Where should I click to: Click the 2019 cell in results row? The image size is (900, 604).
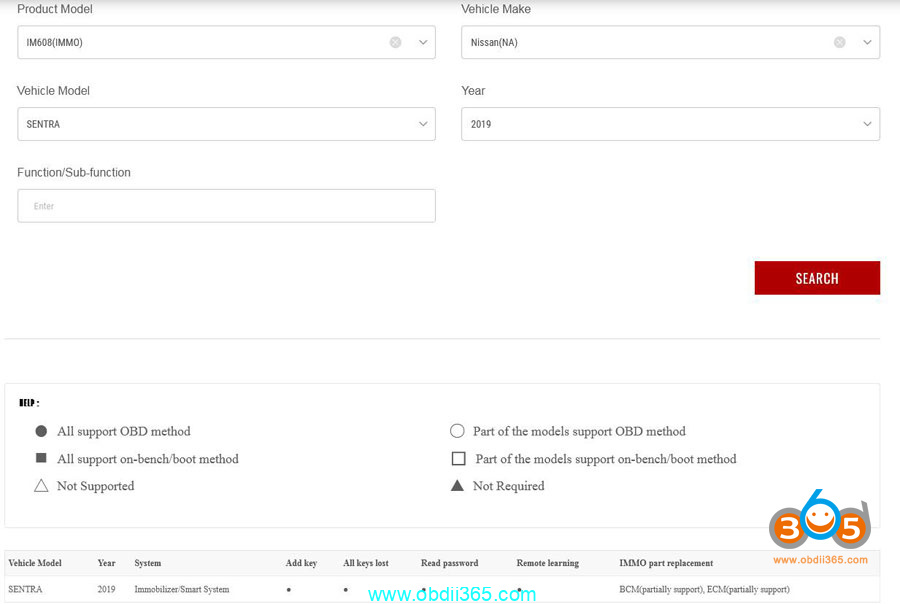point(106,590)
